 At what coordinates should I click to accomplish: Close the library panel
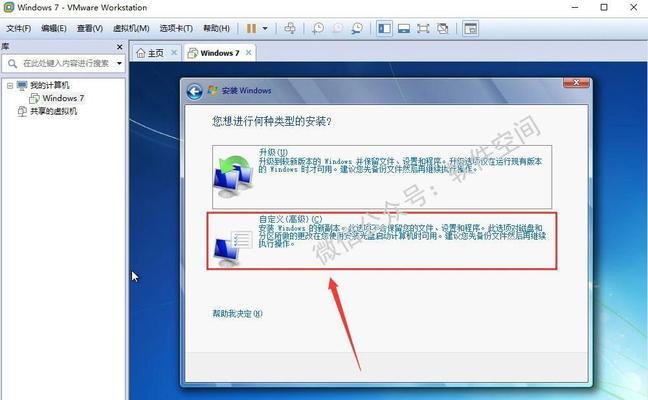(120, 47)
